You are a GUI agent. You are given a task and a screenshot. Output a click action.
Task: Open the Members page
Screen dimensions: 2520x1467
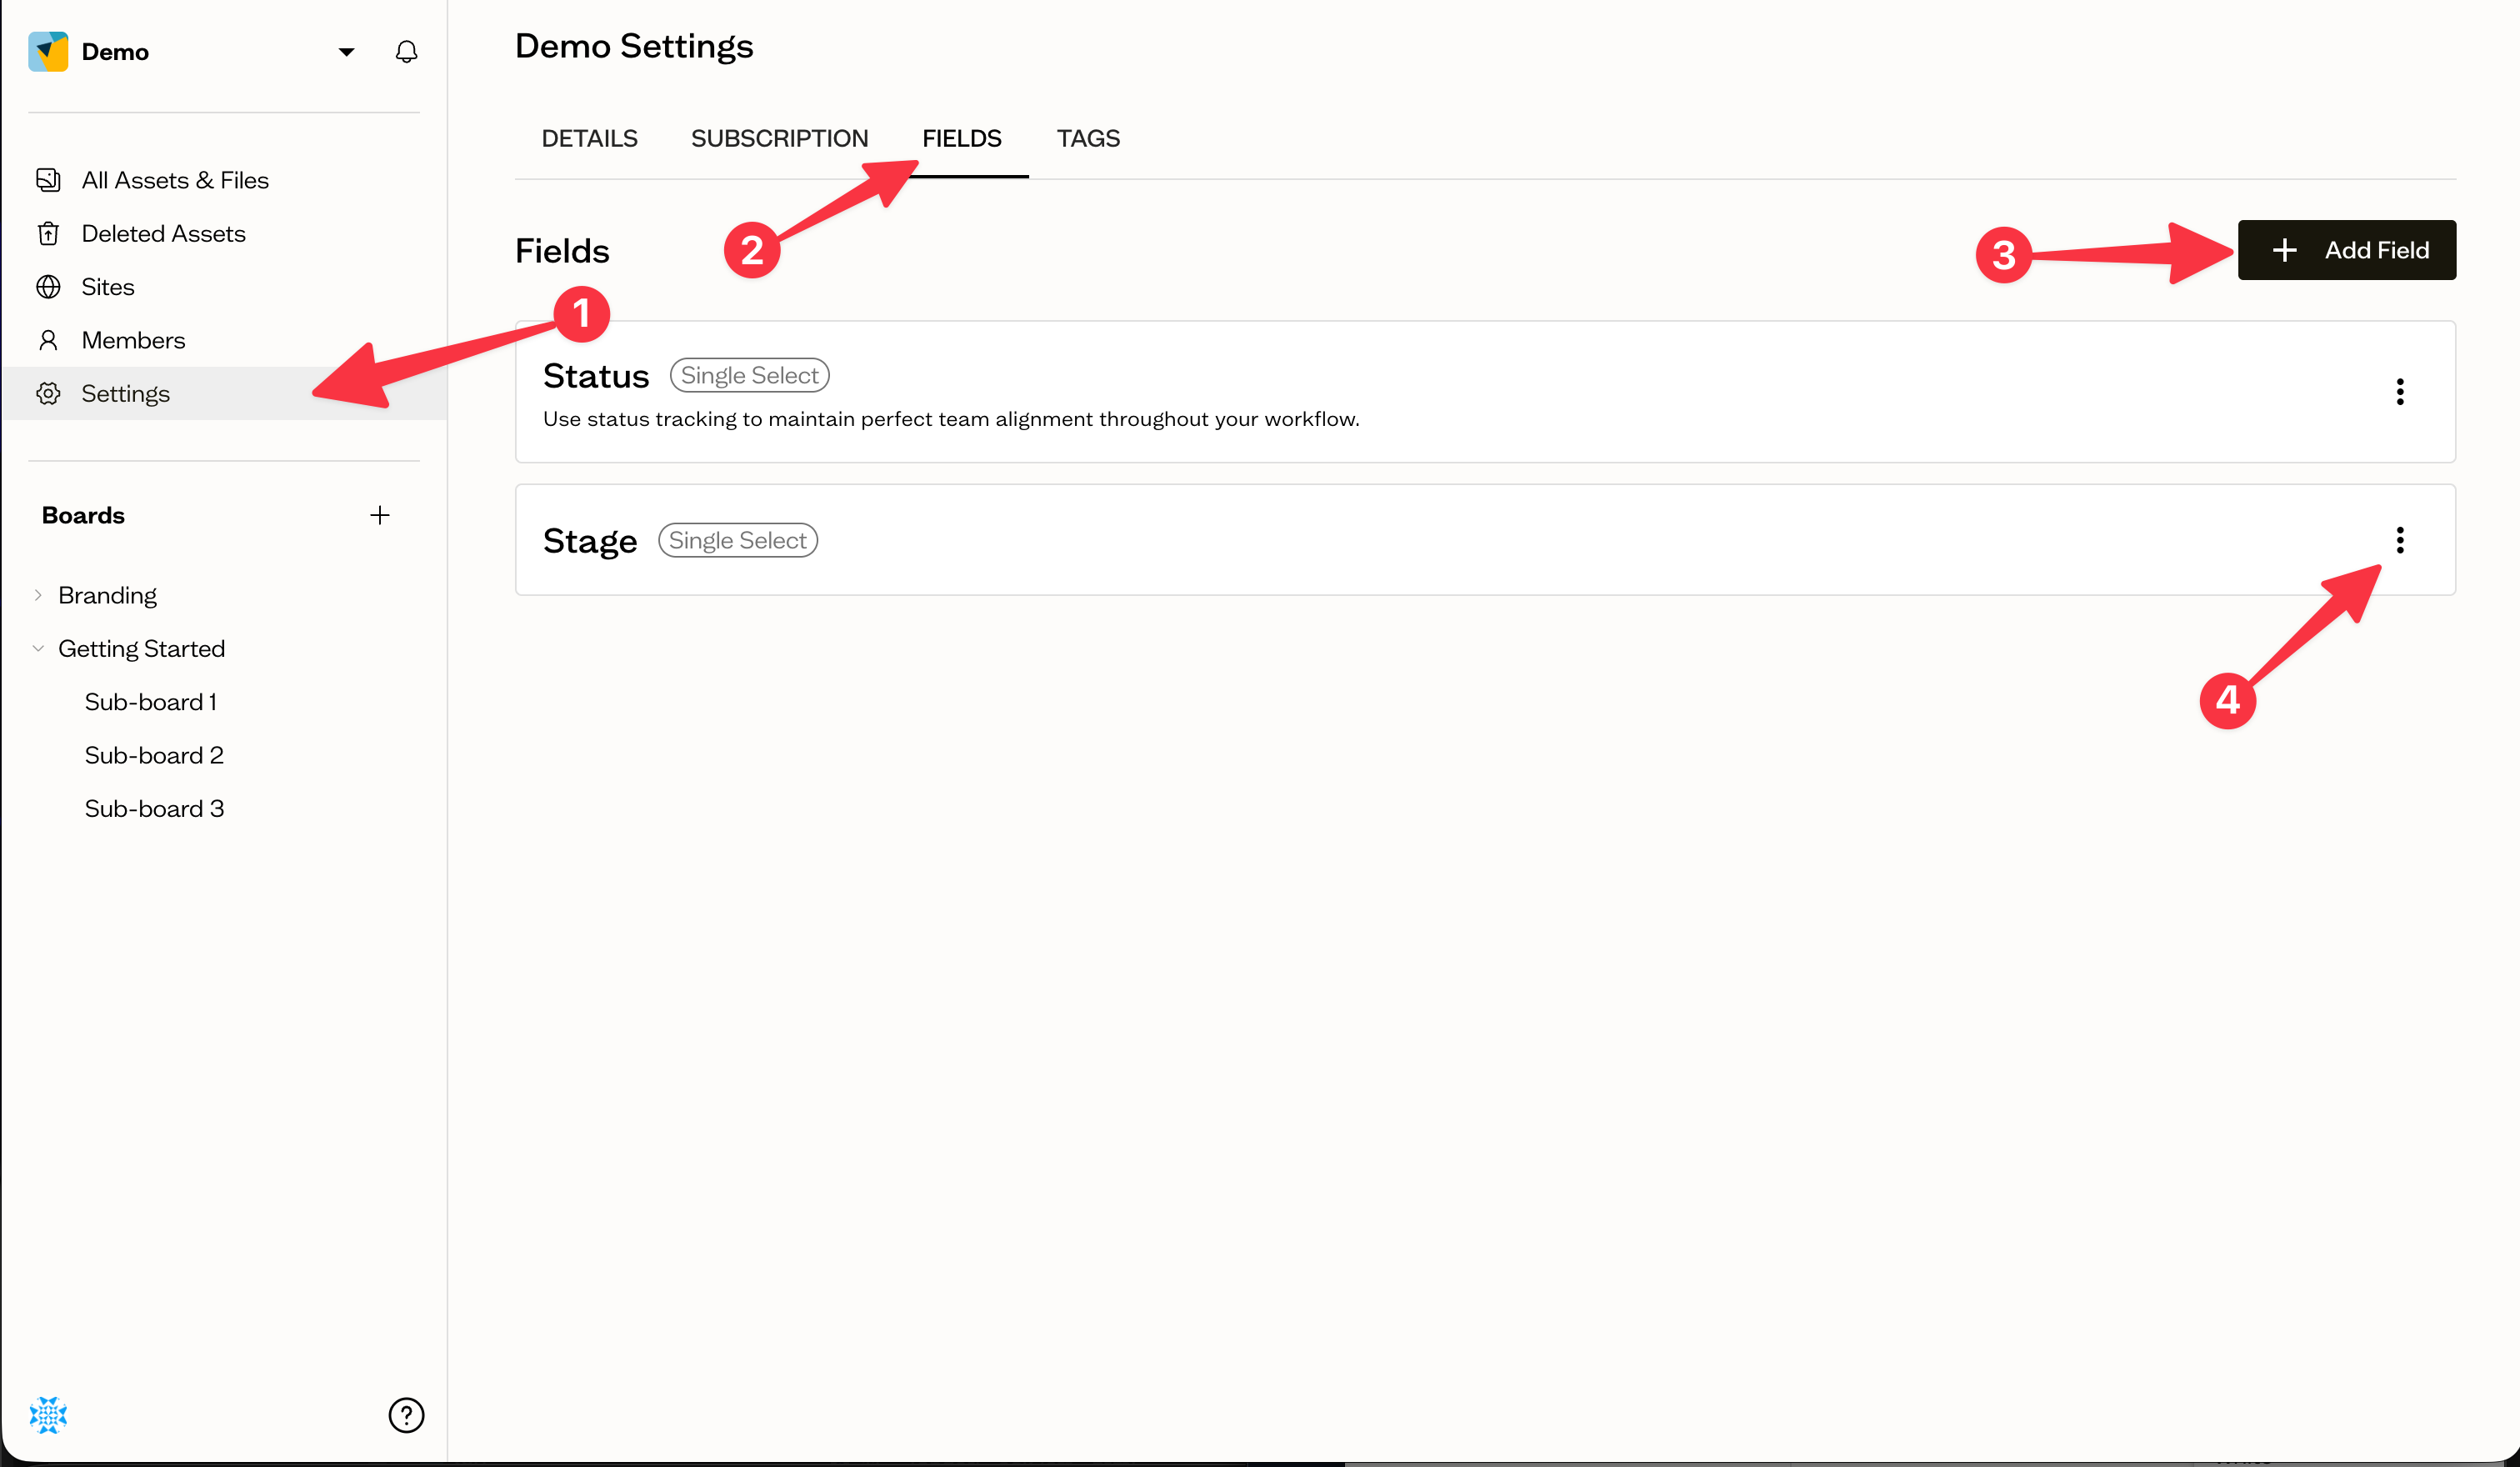pos(133,340)
